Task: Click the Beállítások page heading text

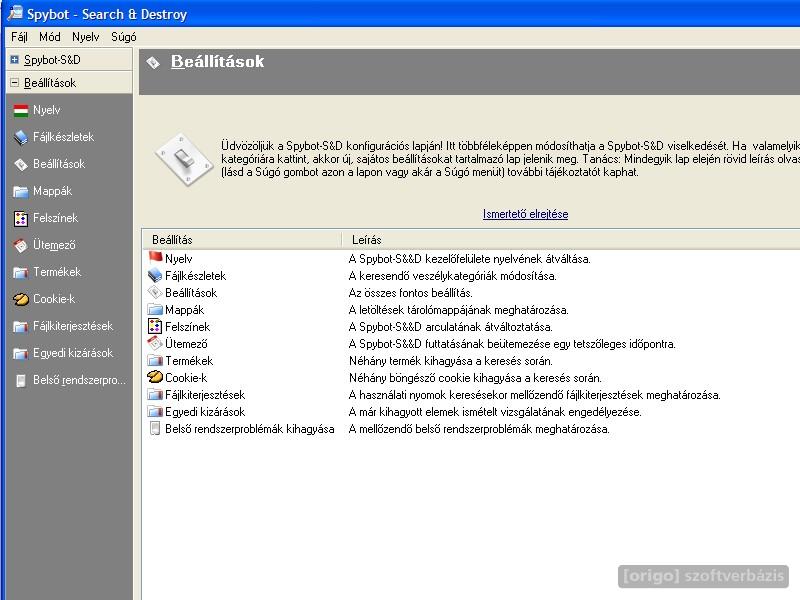Action: point(217,62)
